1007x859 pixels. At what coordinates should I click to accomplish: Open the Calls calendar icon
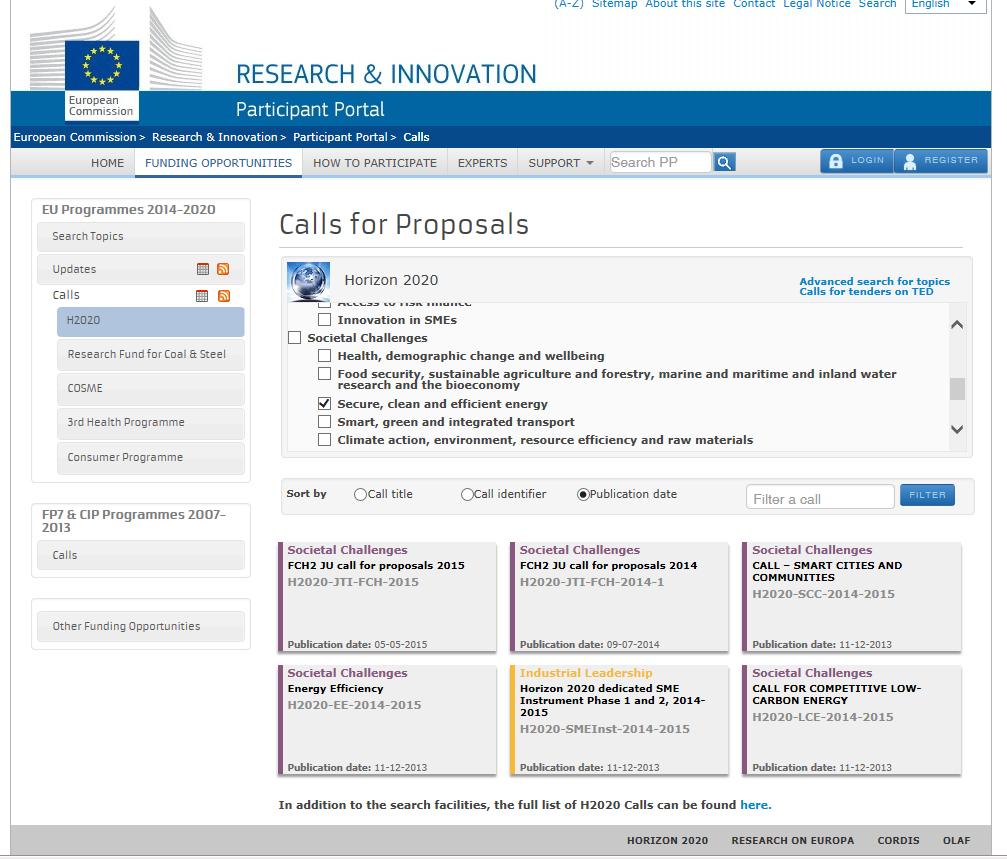click(202, 296)
